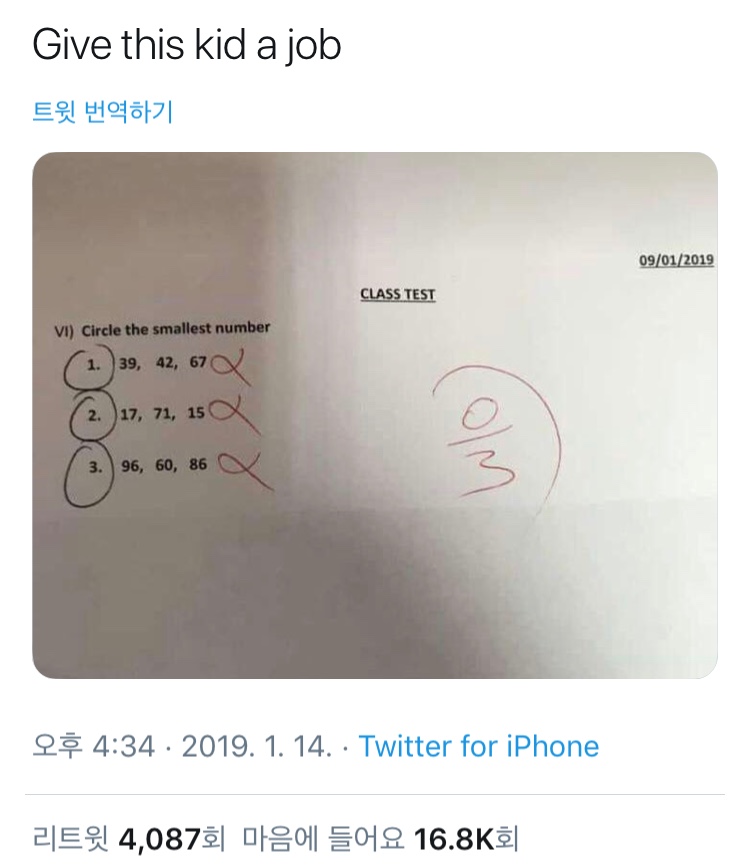750x865 pixels.
Task: Click the number 71 in the second row
Action: point(163,413)
